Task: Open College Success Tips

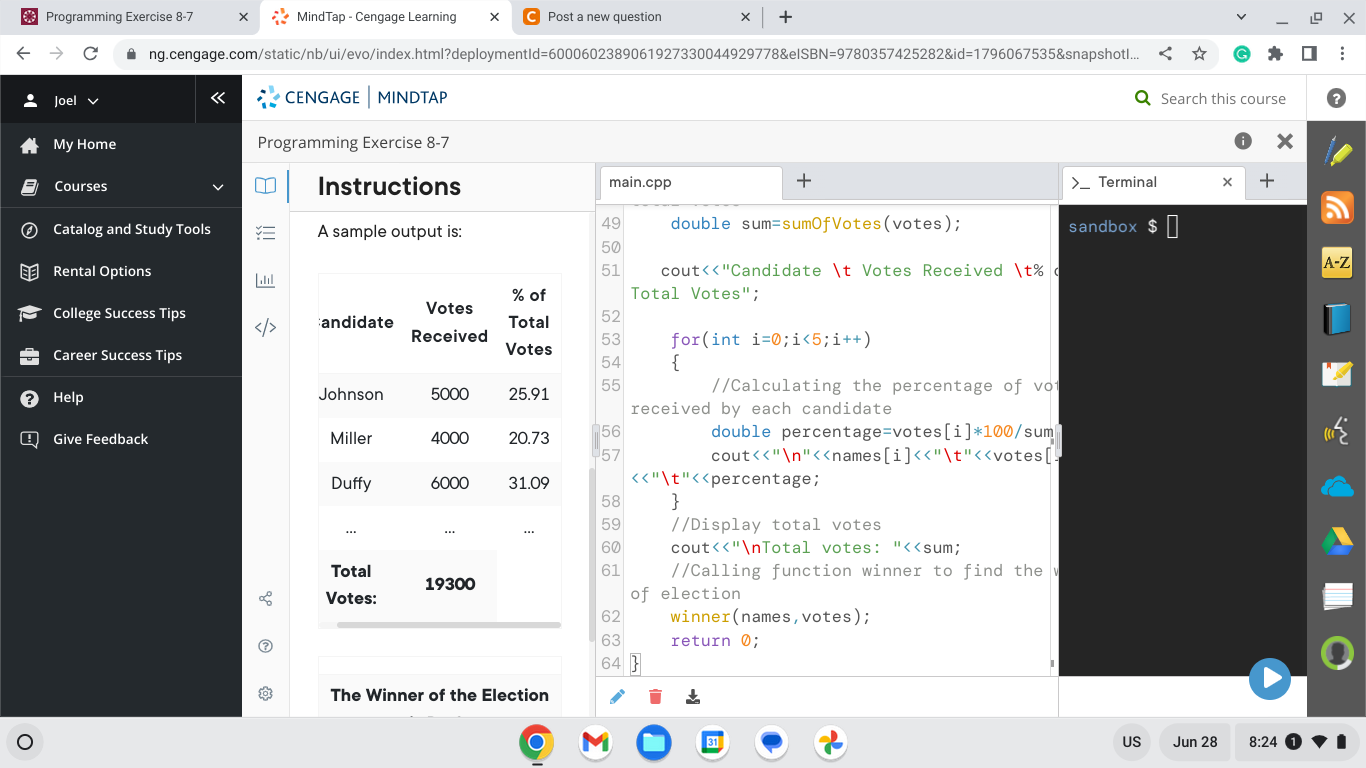Action: [121, 313]
